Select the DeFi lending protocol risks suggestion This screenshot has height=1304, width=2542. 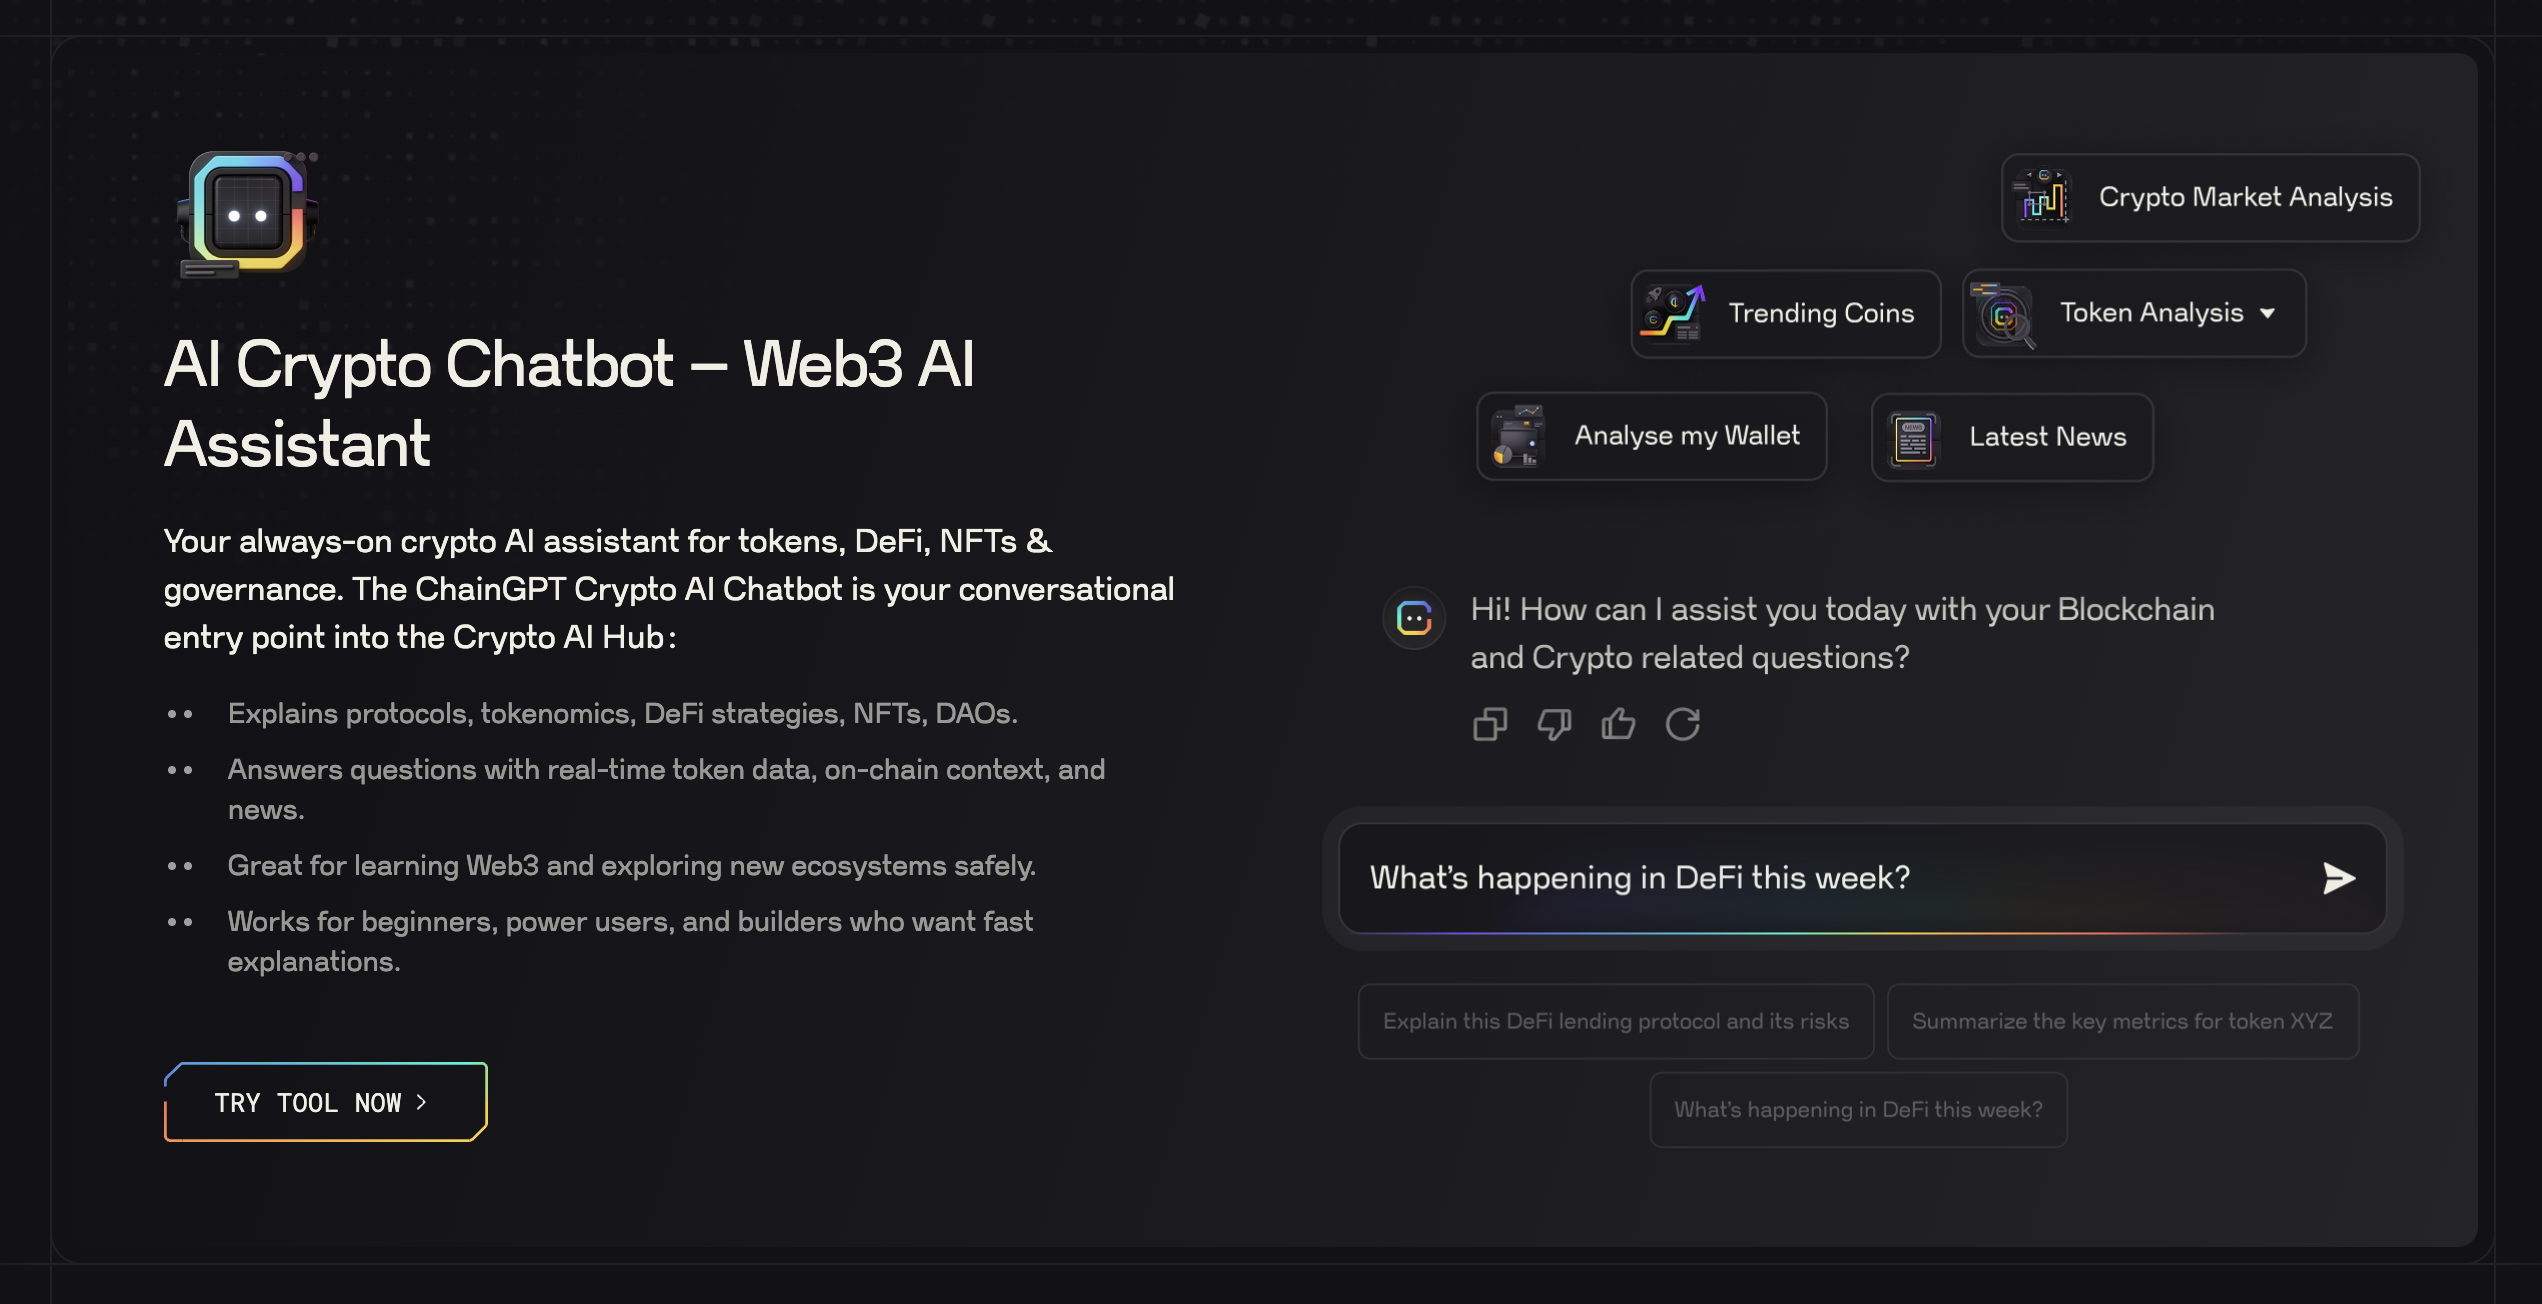(1615, 1022)
